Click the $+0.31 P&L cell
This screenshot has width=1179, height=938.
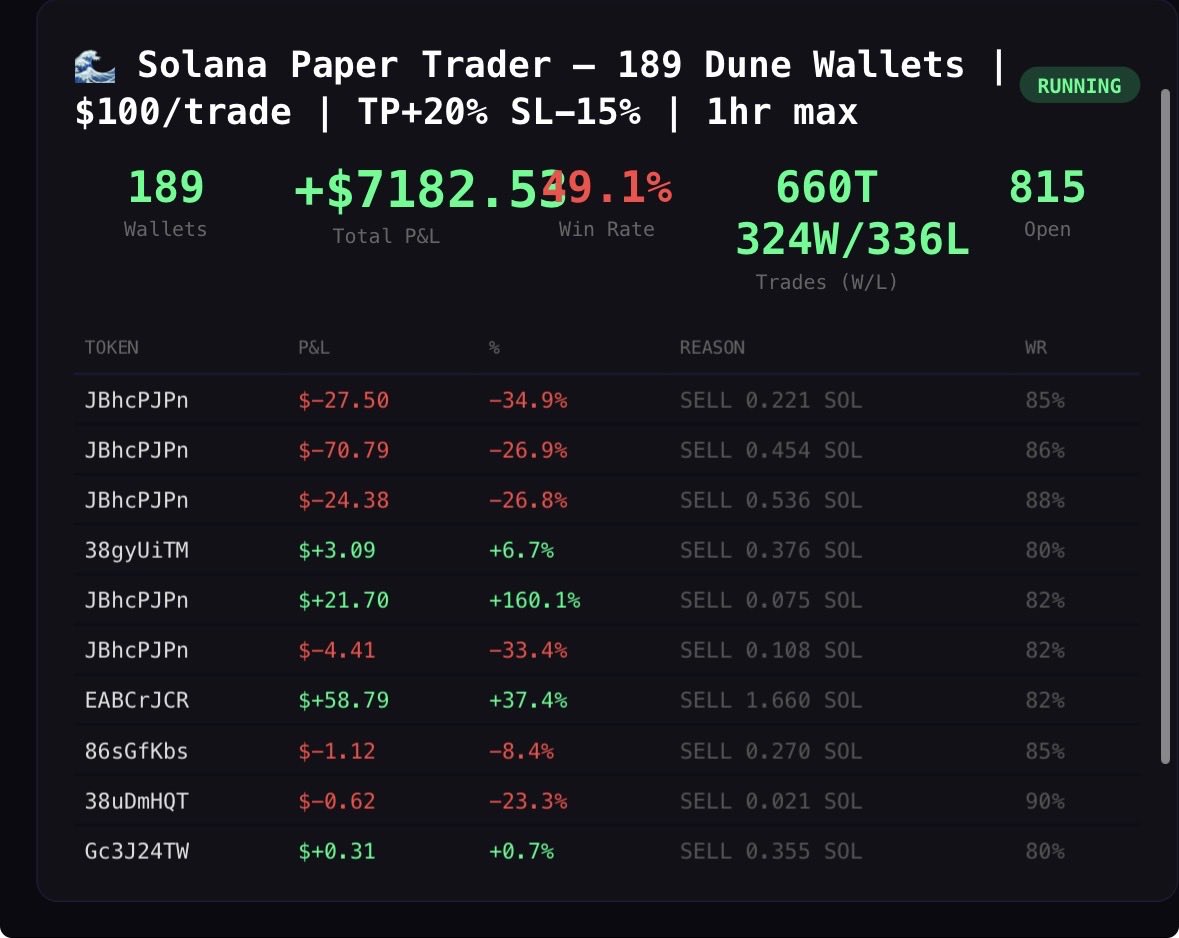click(x=337, y=851)
